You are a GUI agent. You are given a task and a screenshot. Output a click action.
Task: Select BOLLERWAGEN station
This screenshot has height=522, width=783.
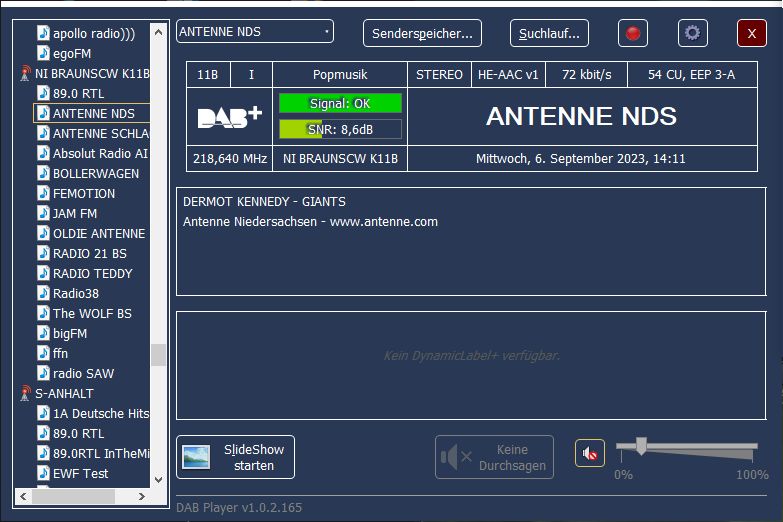point(96,173)
